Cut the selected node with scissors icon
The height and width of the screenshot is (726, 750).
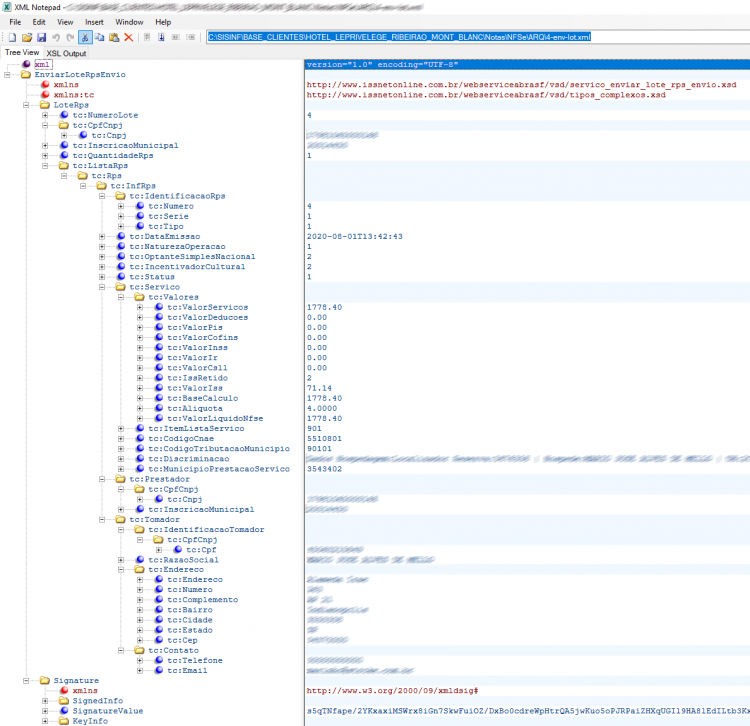pyautogui.click(x=85, y=37)
